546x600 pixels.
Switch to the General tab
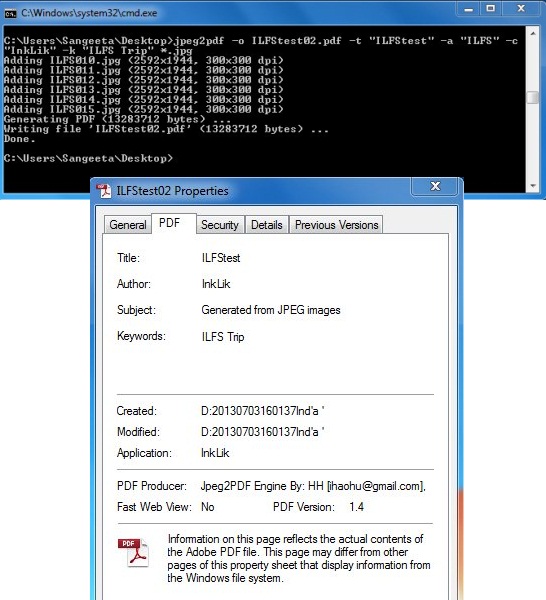coord(128,225)
